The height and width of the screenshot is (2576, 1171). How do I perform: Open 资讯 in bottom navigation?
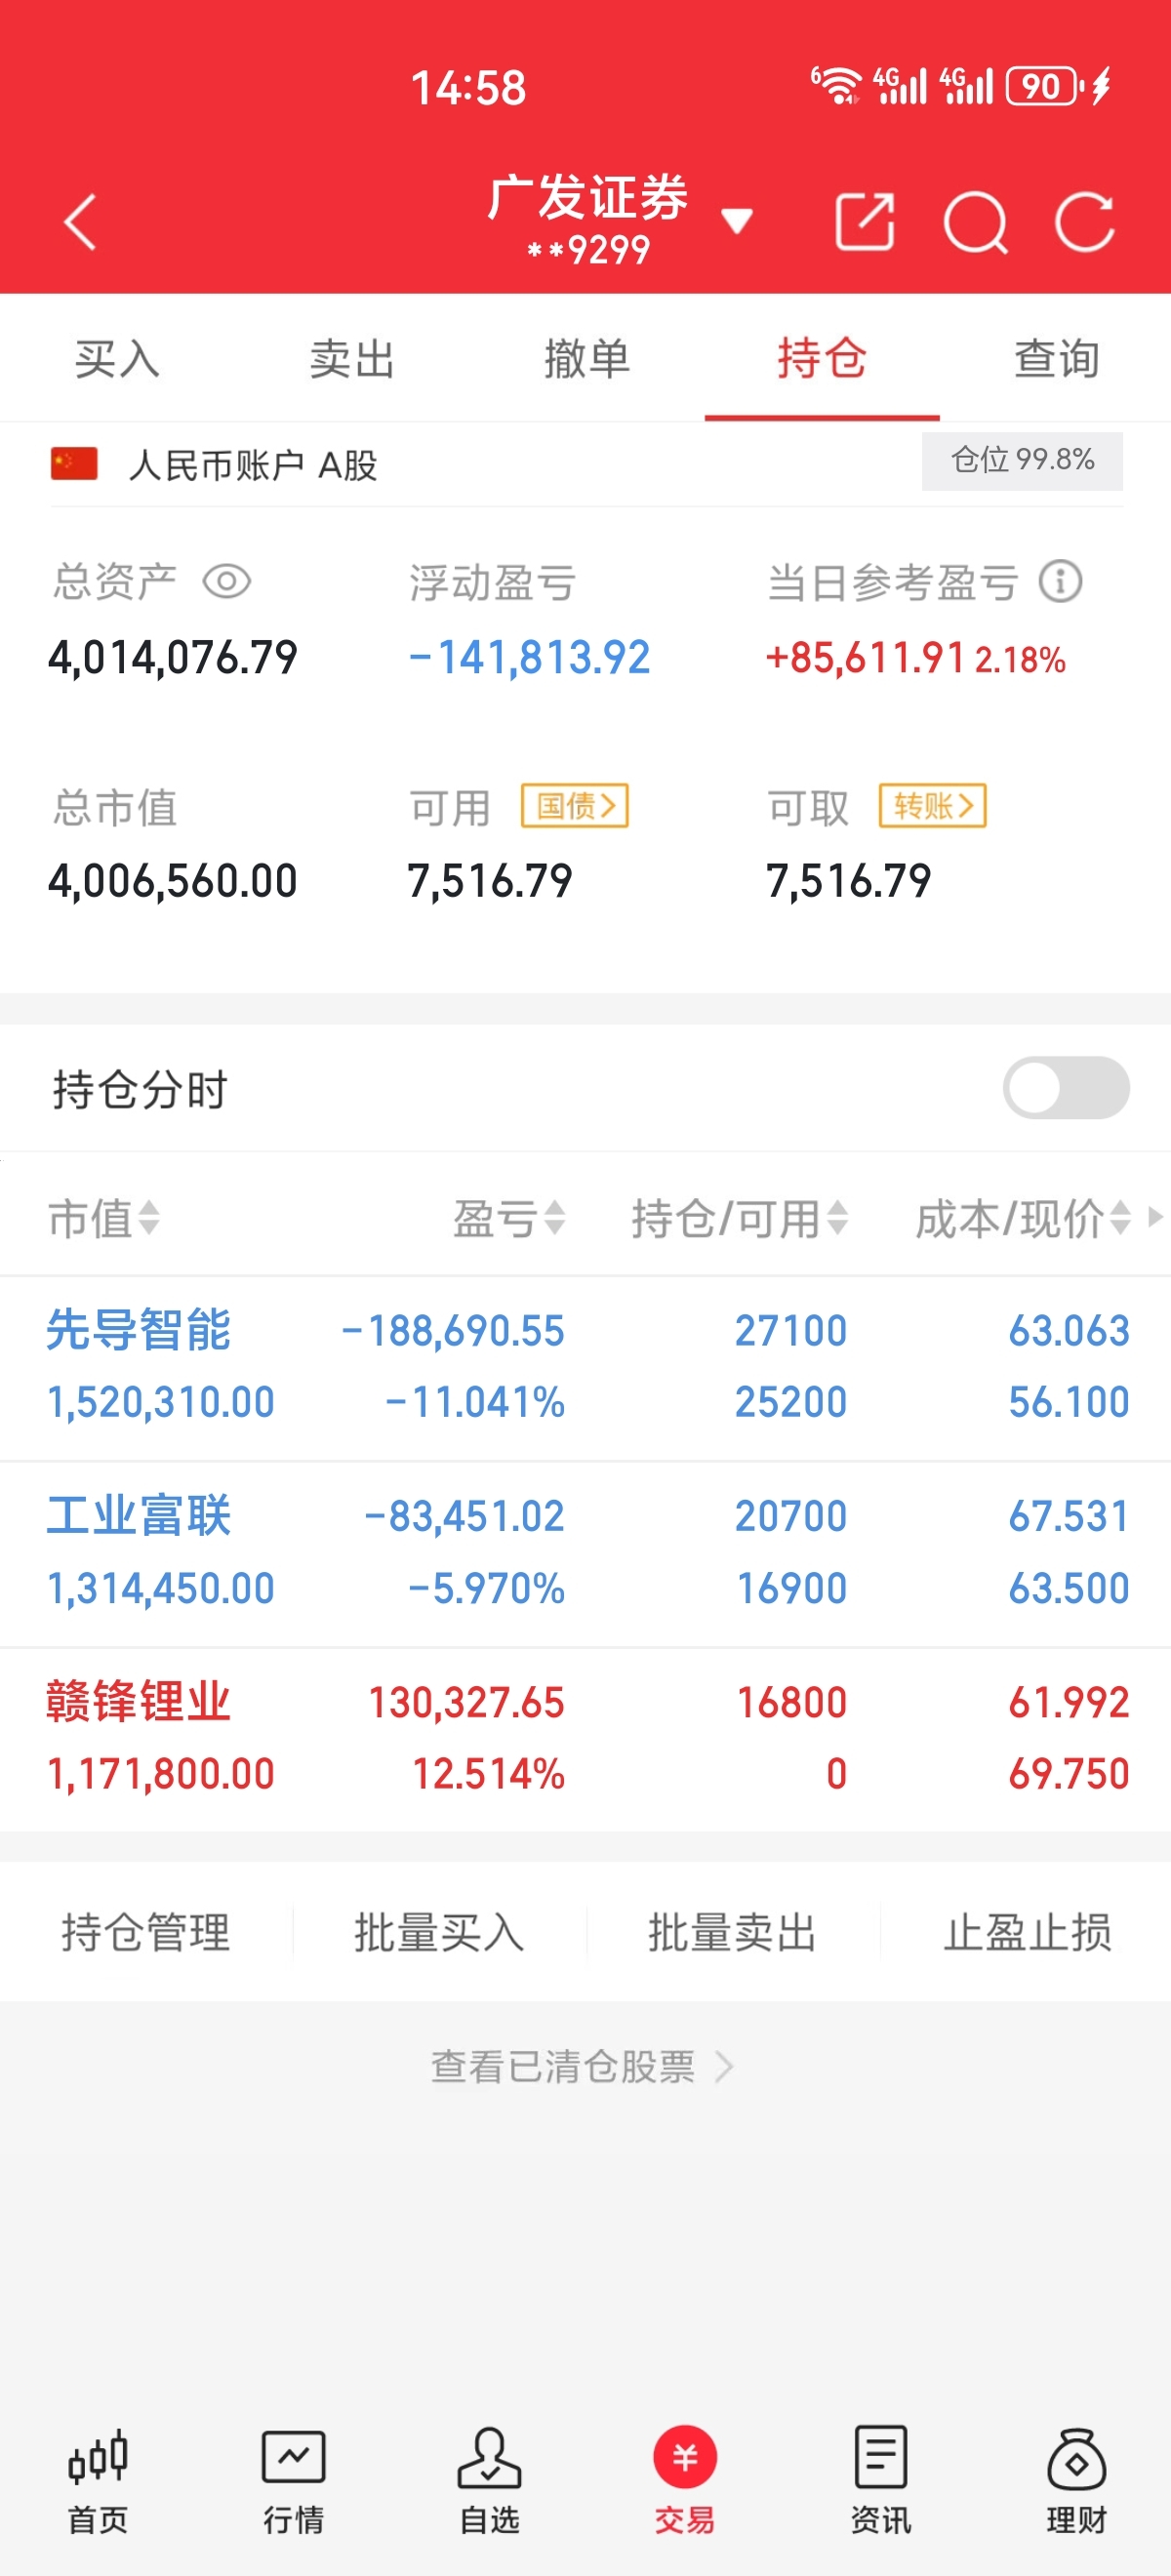pos(880,2482)
